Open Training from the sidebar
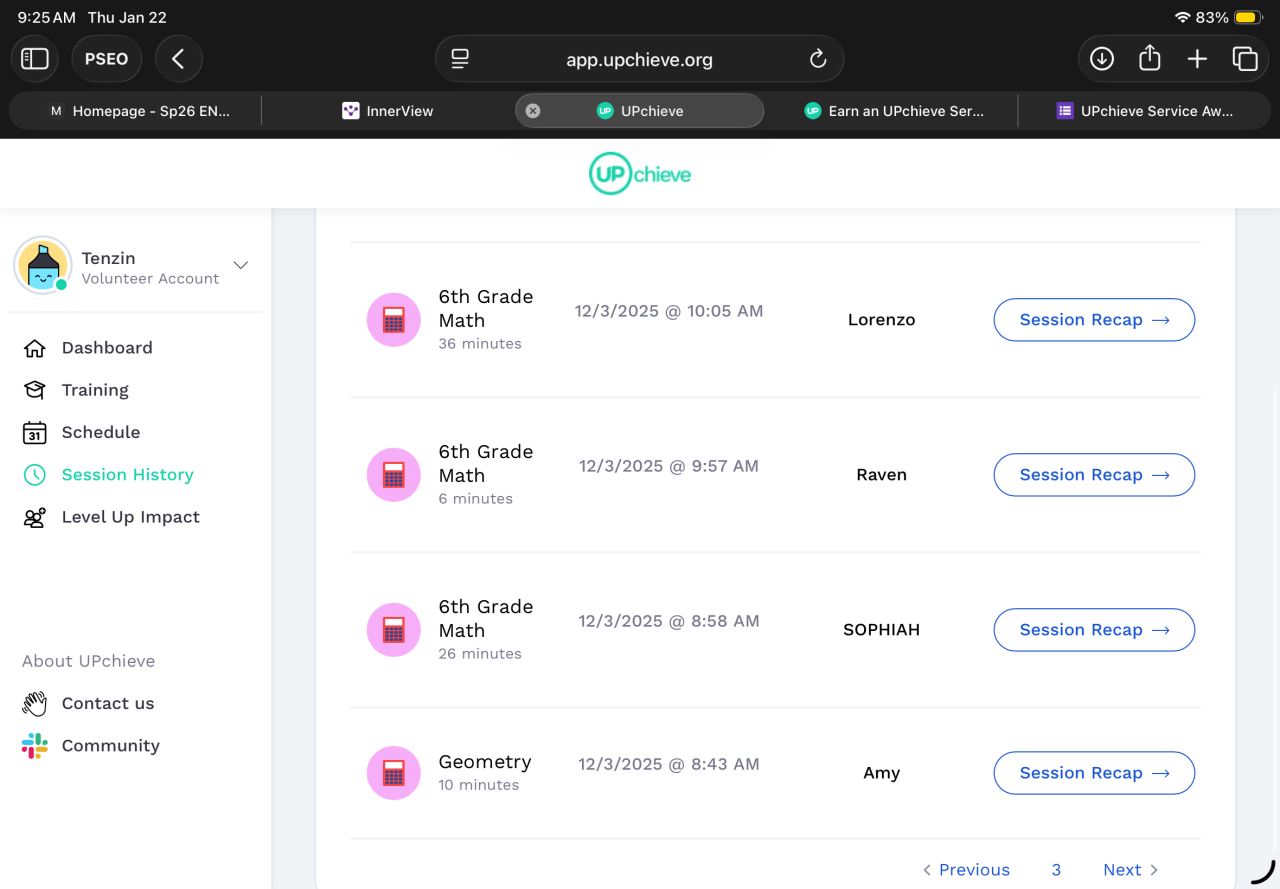 pyautogui.click(x=95, y=390)
